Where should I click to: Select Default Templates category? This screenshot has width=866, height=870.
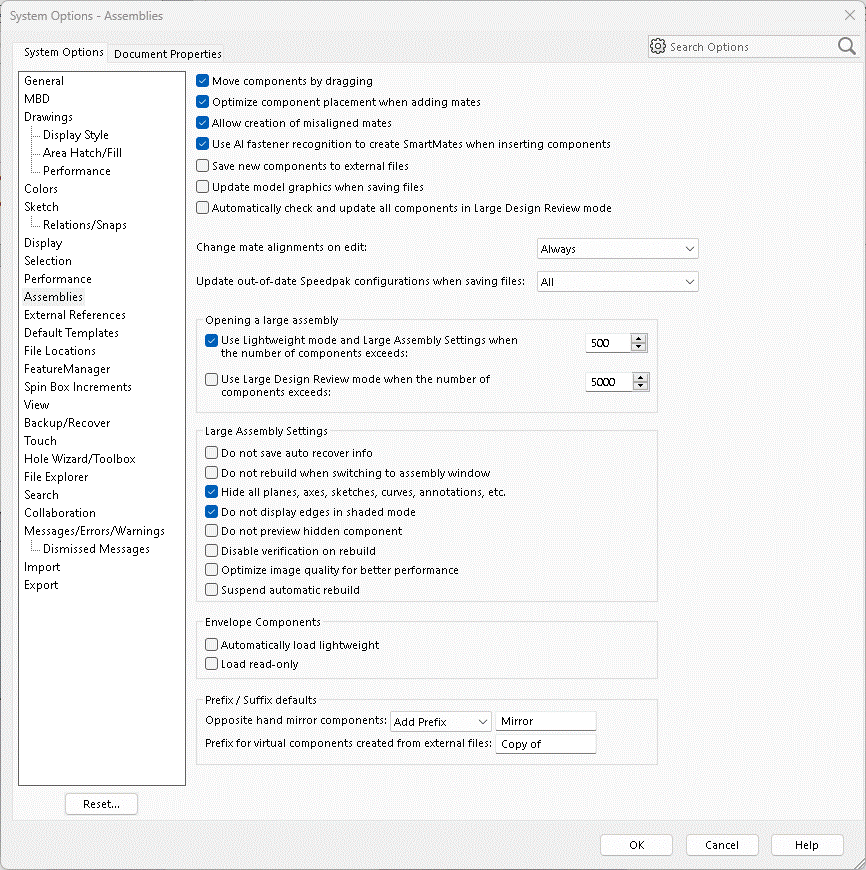tap(71, 333)
